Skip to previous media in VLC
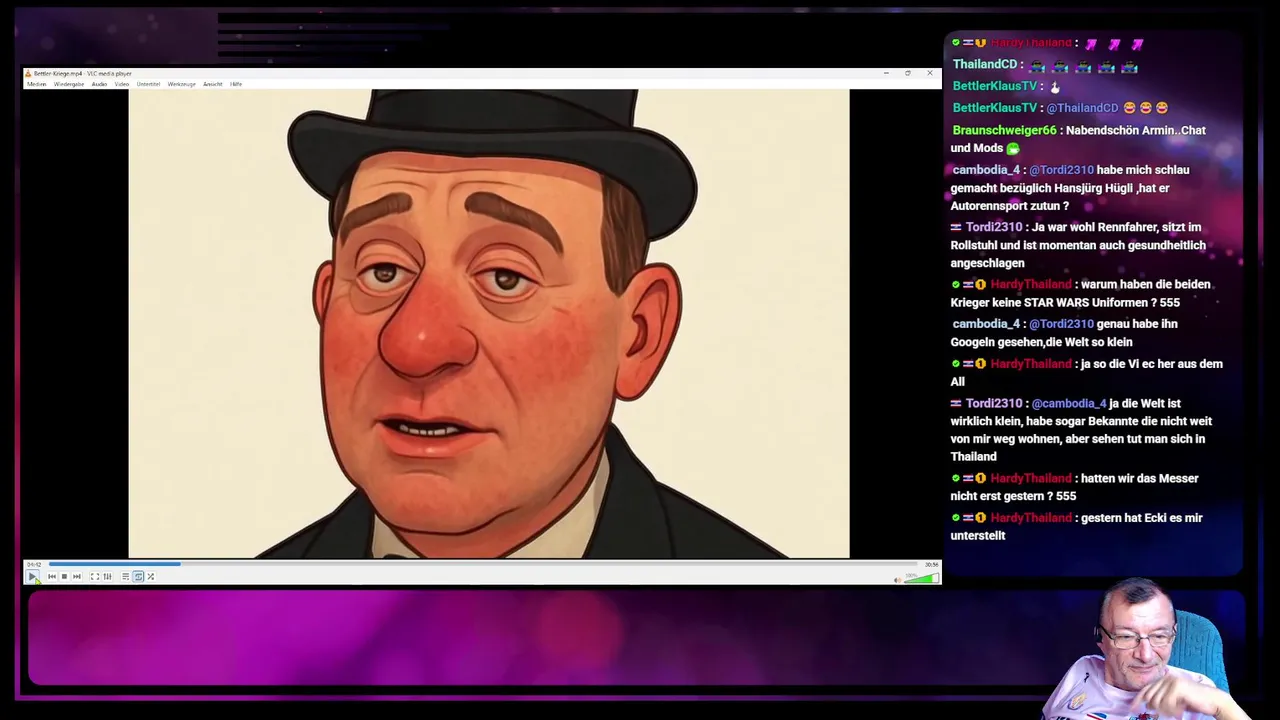This screenshot has height=720, width=1280. (52, 576)
